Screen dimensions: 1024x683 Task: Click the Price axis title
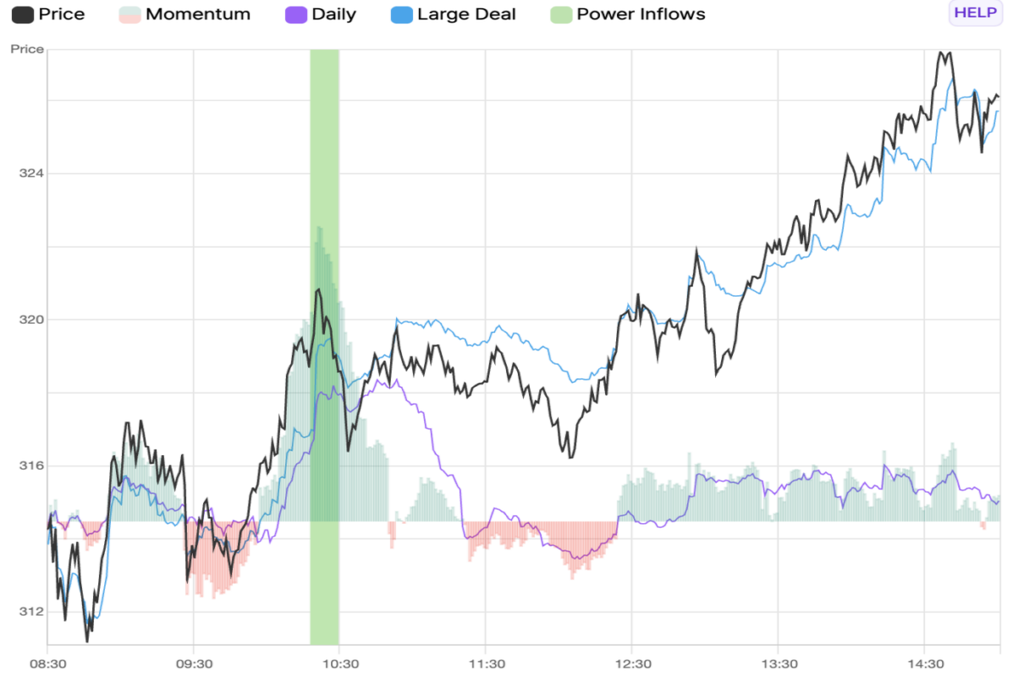(x=27, y=49)
